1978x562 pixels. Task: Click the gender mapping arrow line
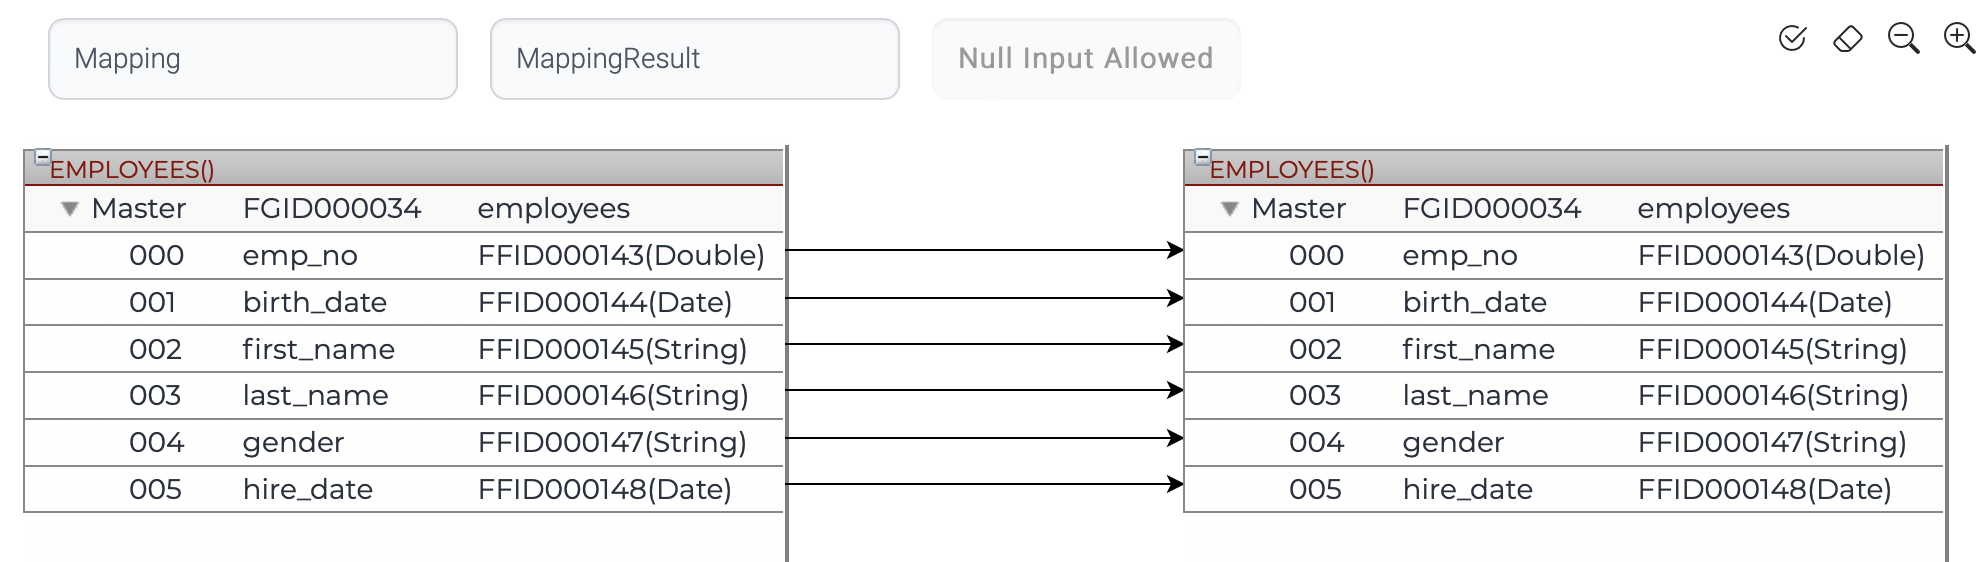click(x=984, y=438)
